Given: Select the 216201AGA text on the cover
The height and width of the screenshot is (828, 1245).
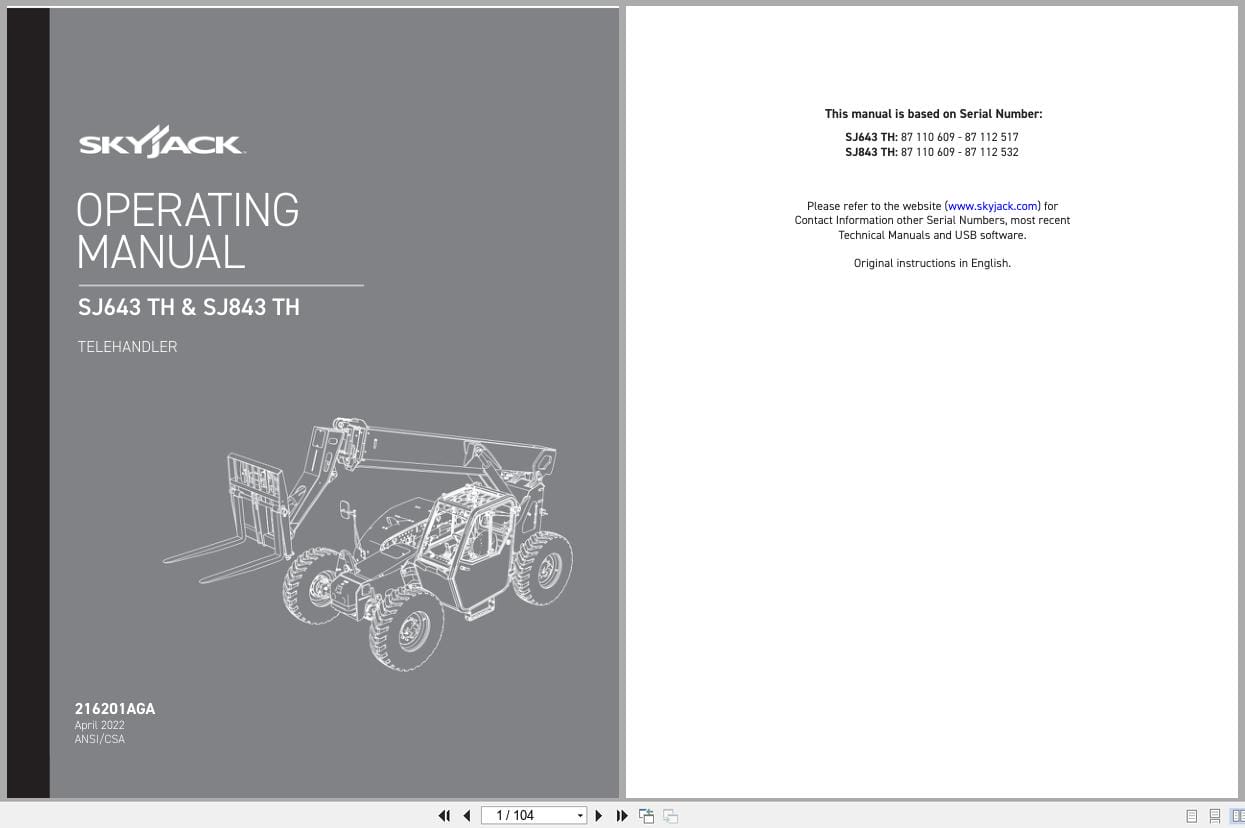Looking at the screenshot, I should [x=115, y=708].
